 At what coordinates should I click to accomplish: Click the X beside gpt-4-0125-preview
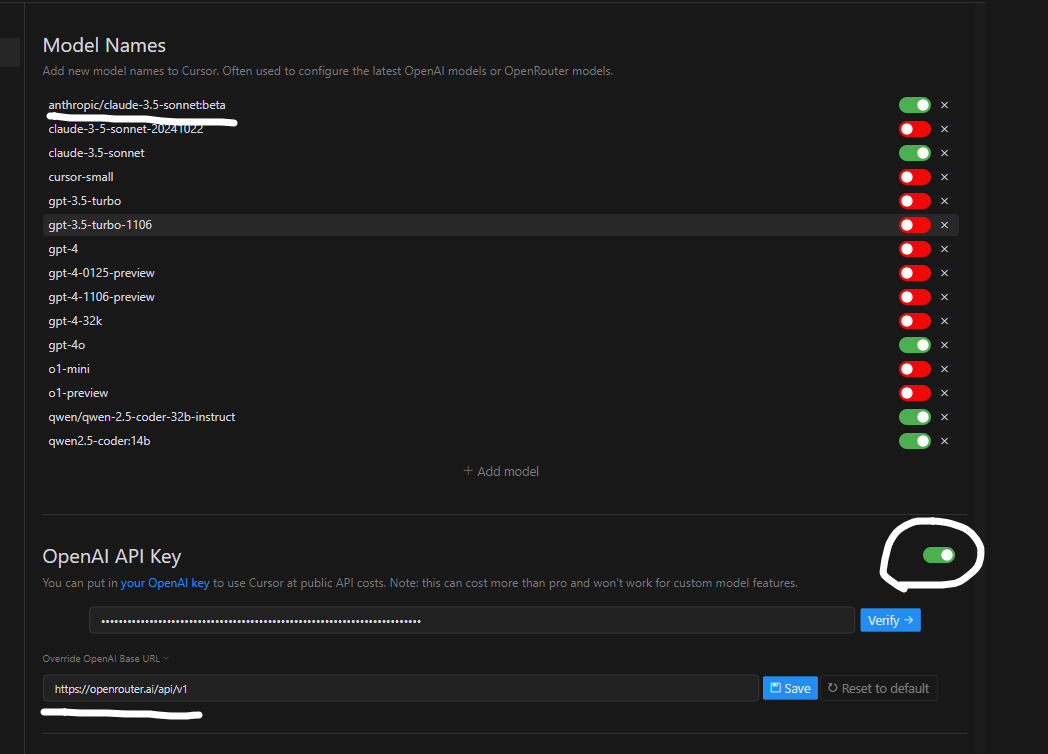pyautogui.click(x=944, y=273)
